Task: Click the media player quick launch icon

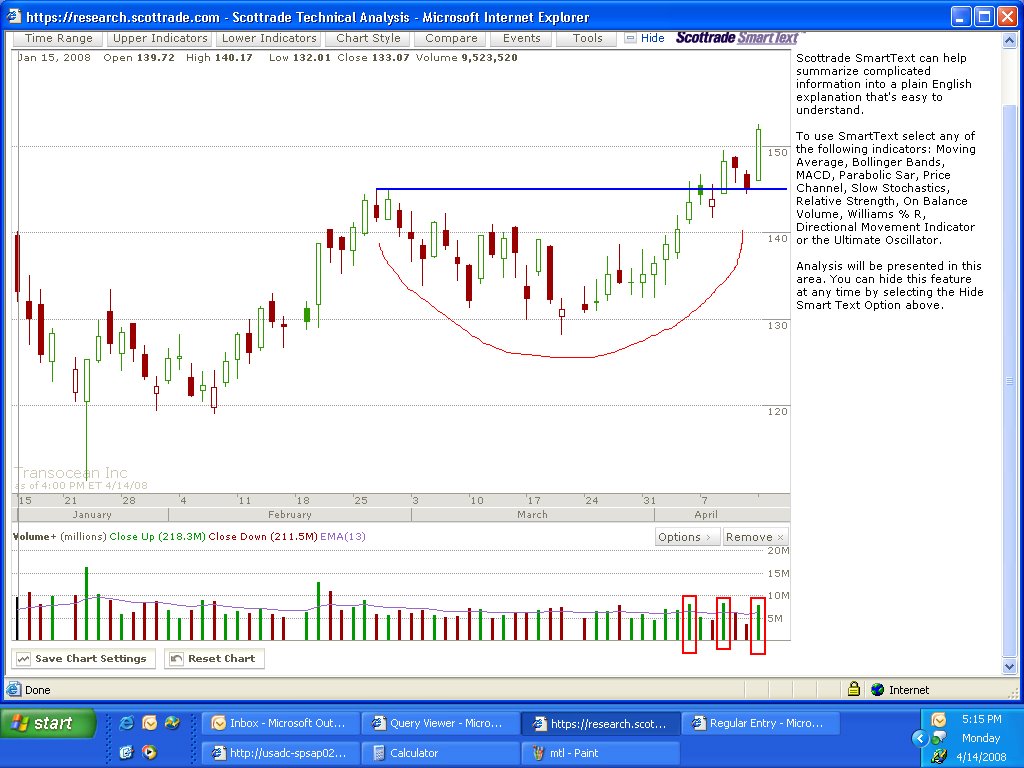Action: point(150,752)
